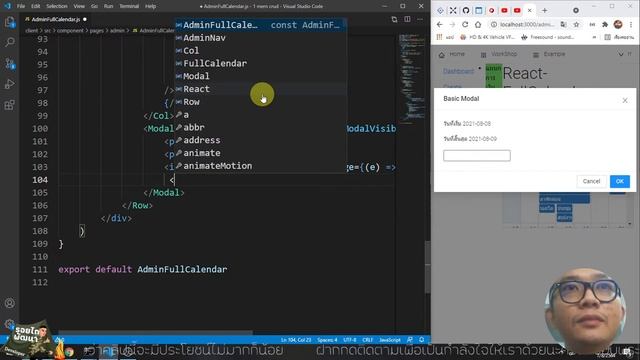640x360 pixels.
Task: Choose React from suggestion list
Action: pyautogui.click(x=261, y=89)
